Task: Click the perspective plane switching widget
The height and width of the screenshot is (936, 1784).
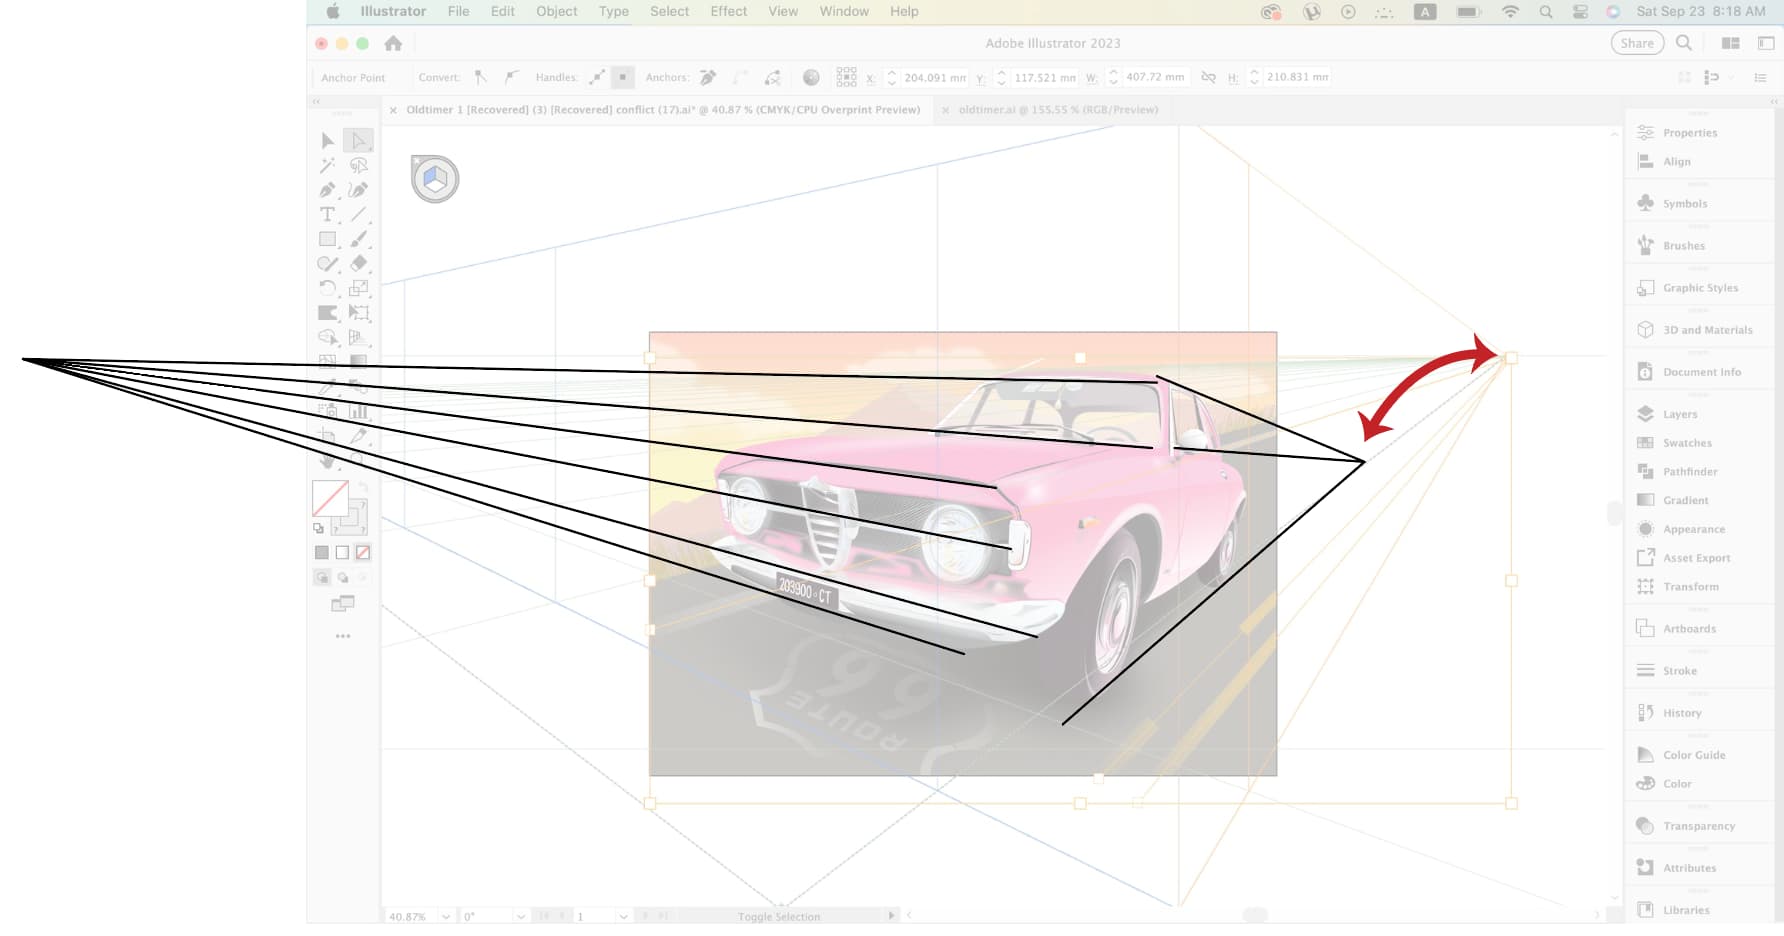Action: (435, 179)
